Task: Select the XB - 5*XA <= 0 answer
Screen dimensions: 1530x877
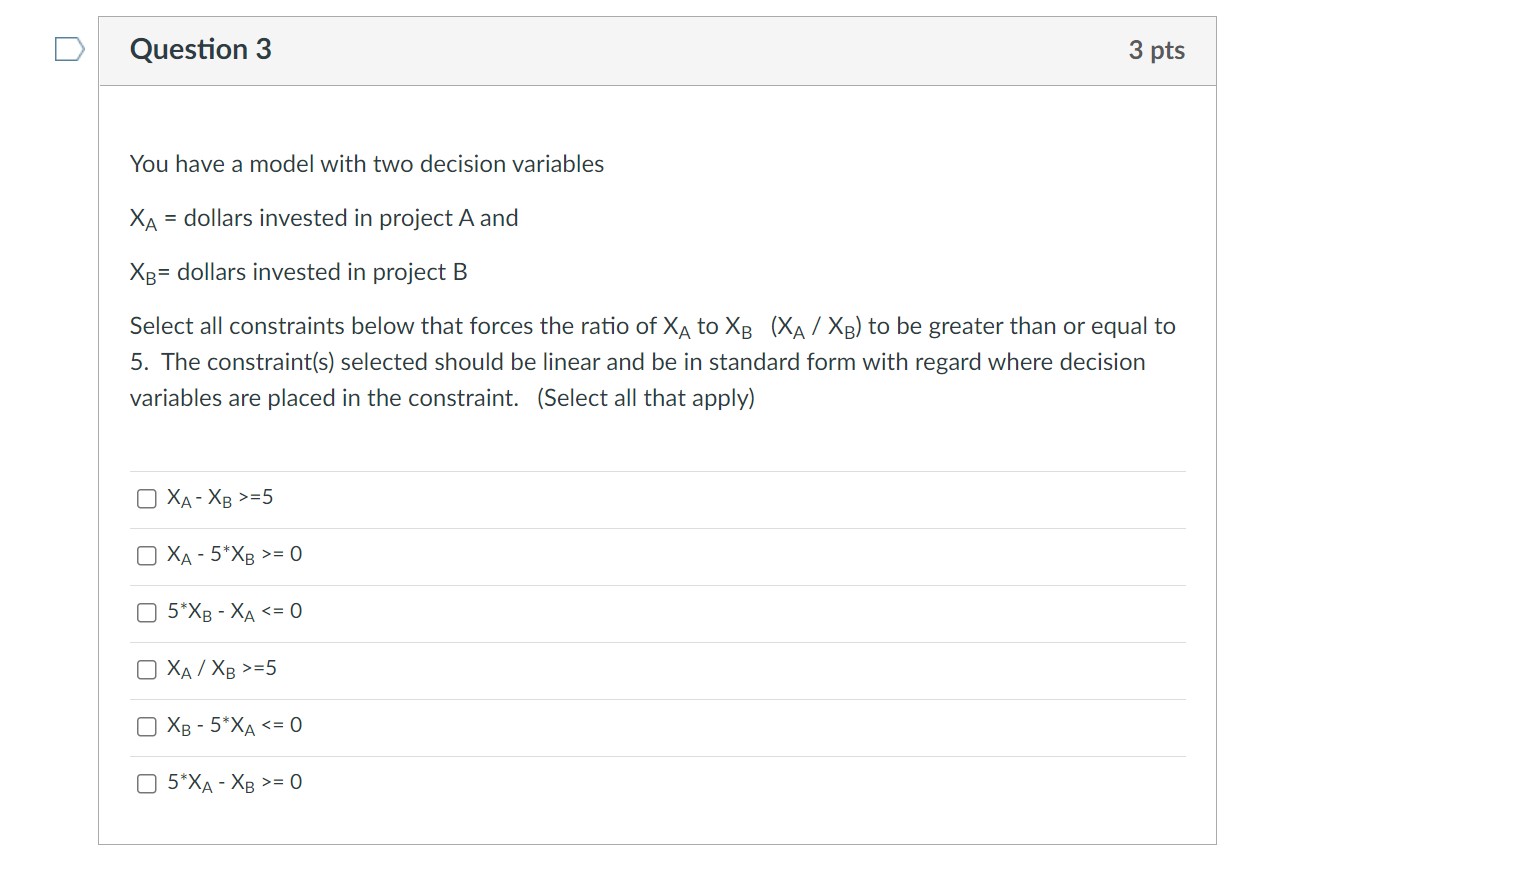Action: click(146, 725)
